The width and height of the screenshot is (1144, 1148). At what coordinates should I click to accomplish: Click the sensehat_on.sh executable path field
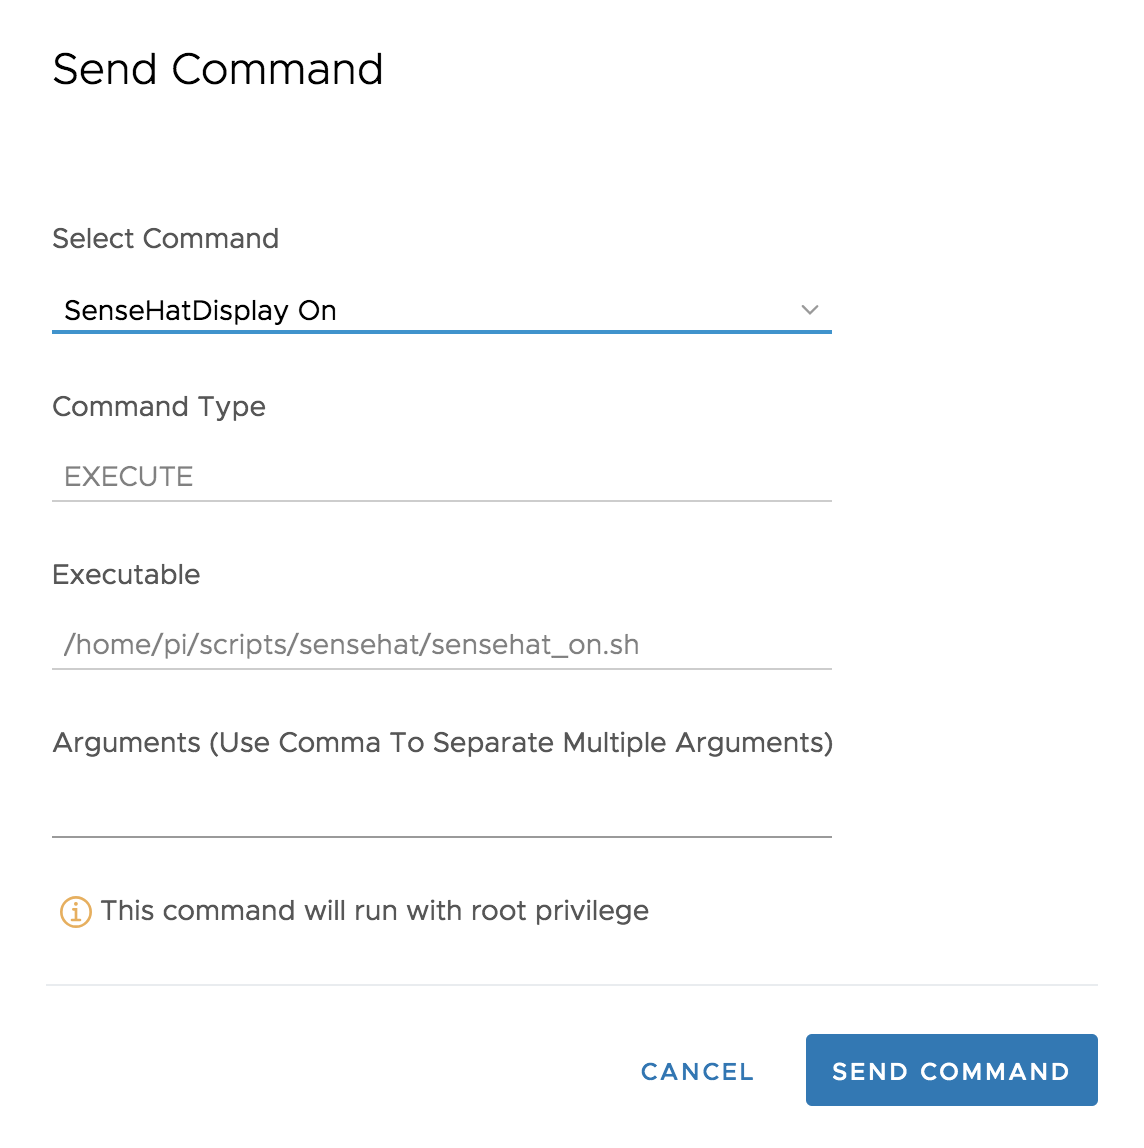click(x=441, y=645)
